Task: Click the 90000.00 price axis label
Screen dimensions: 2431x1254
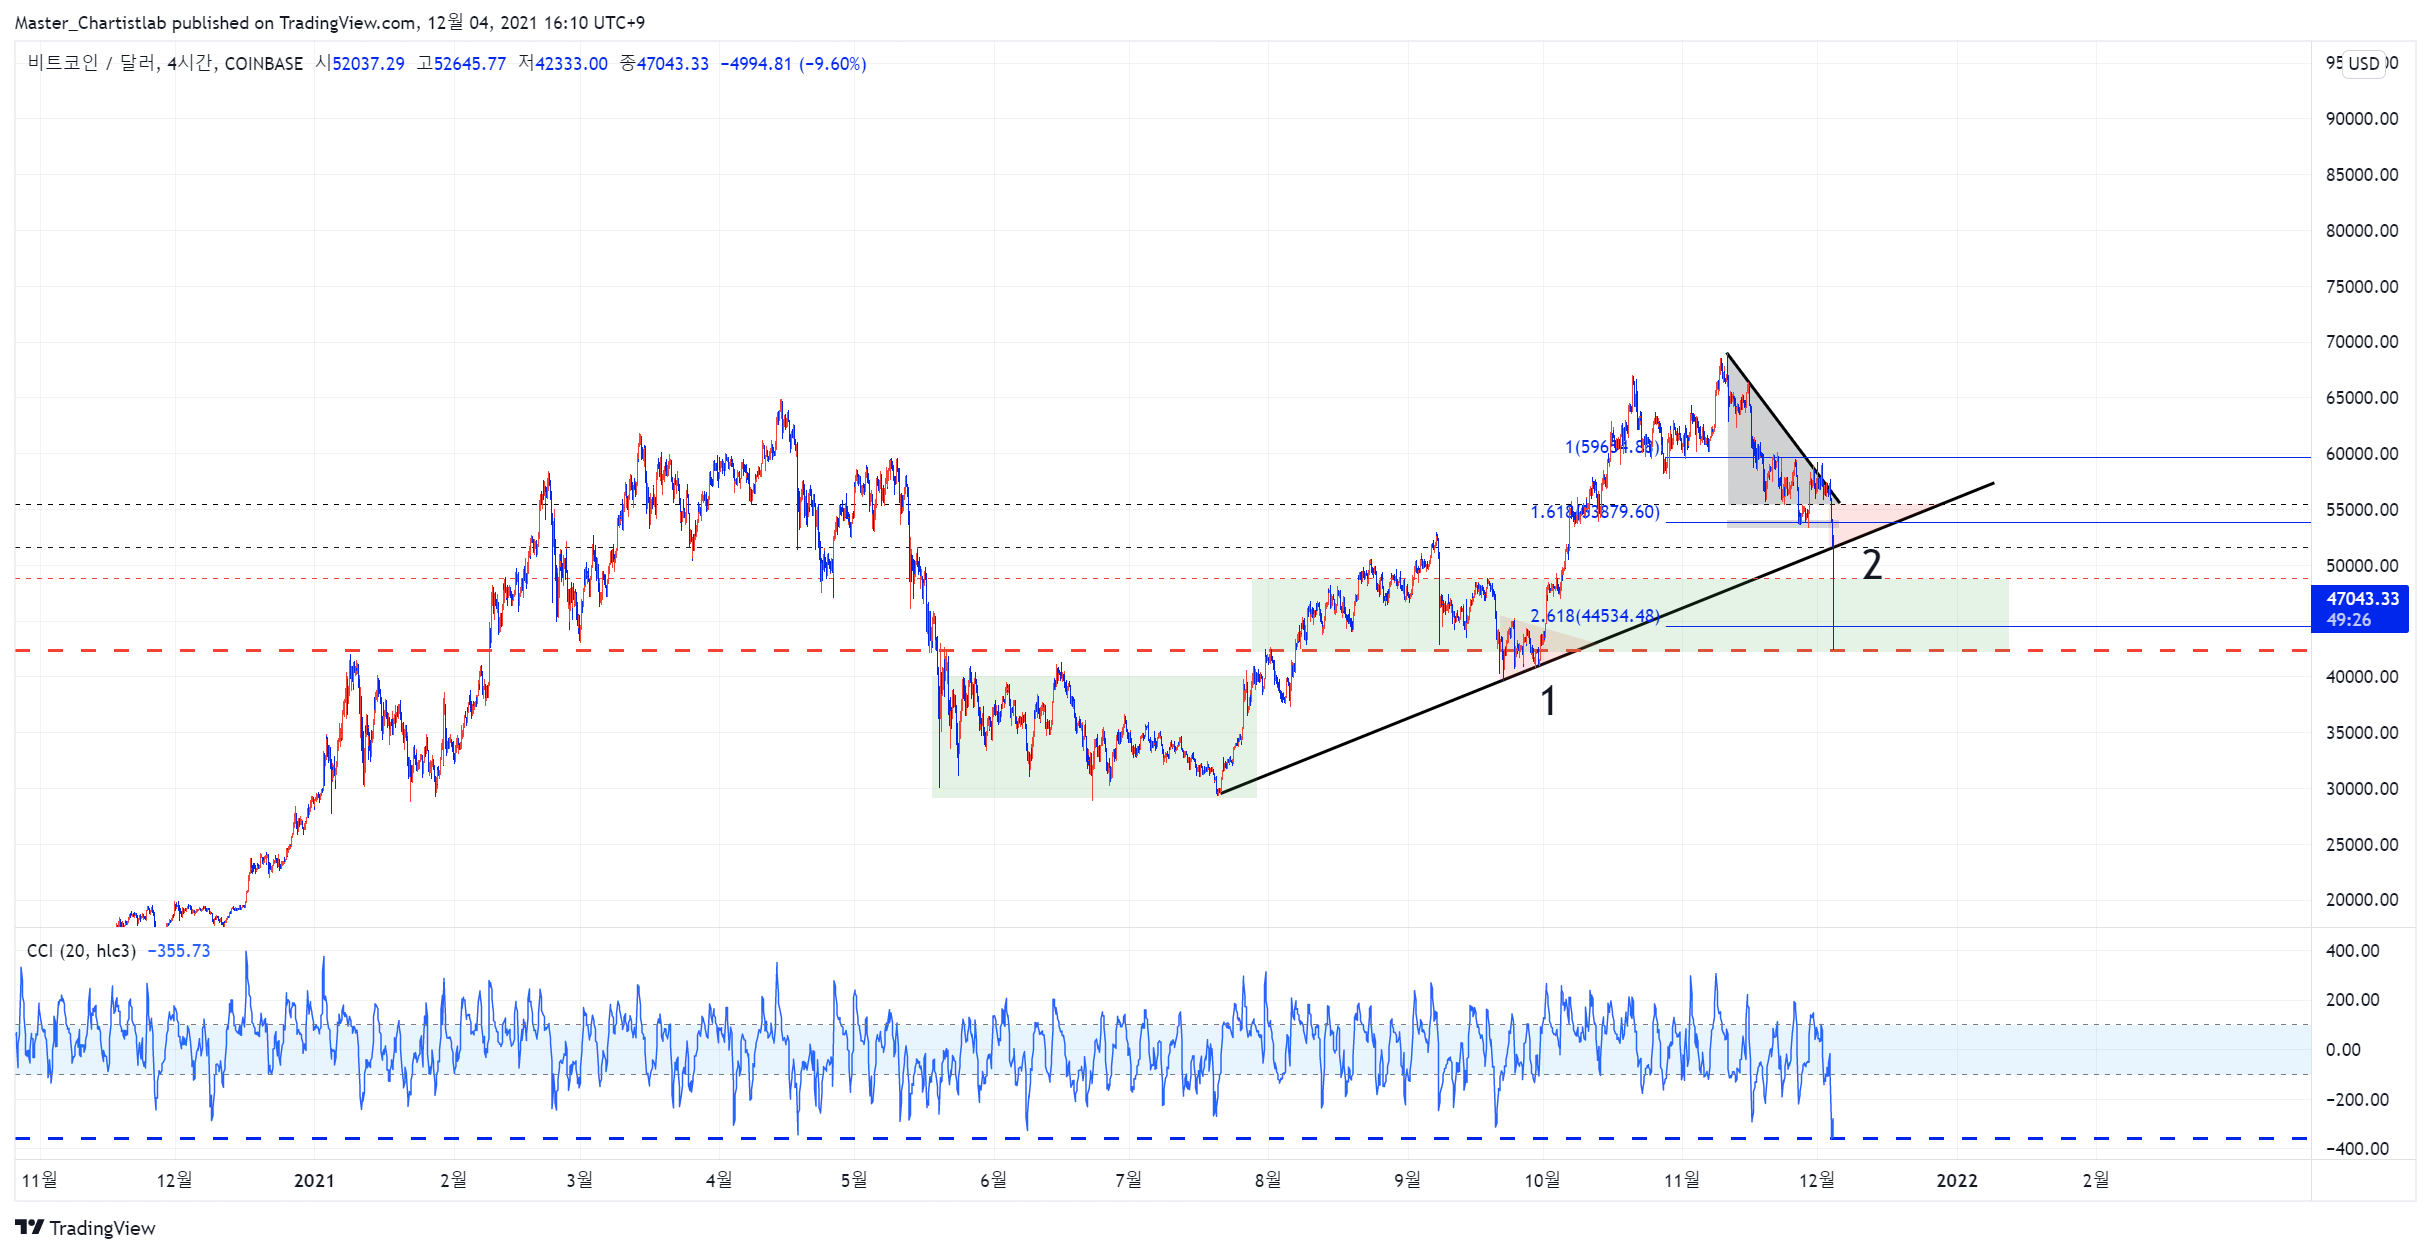Action: pos(2362,119)
